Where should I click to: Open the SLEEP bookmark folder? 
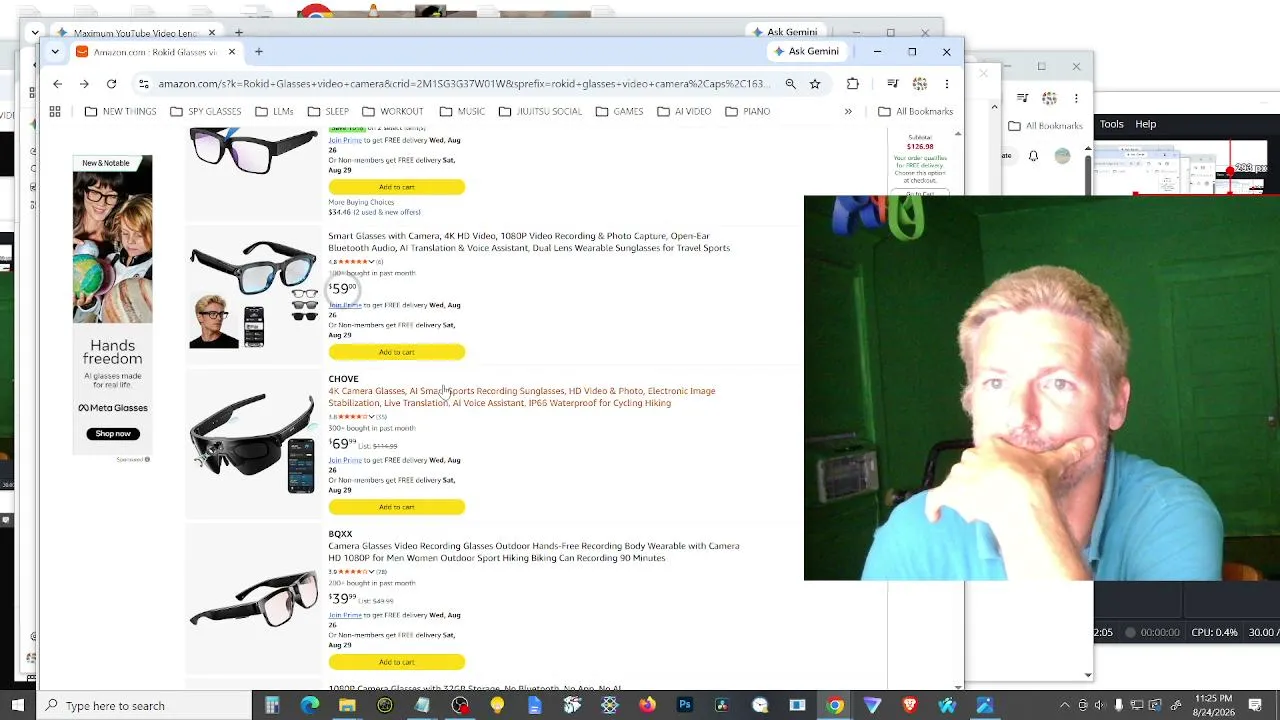328,111
